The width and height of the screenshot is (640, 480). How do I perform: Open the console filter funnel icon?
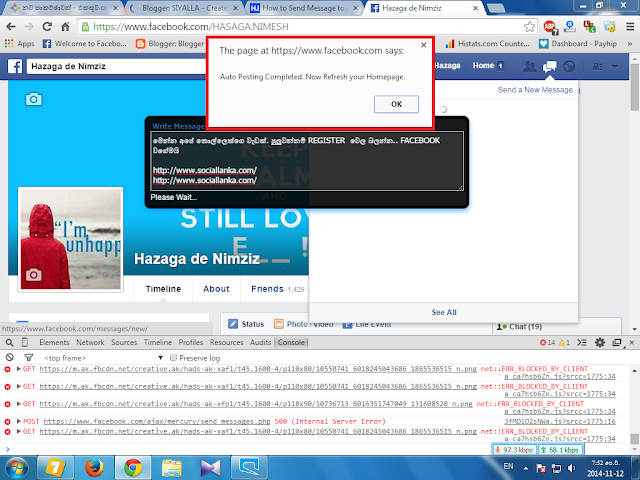29,358
